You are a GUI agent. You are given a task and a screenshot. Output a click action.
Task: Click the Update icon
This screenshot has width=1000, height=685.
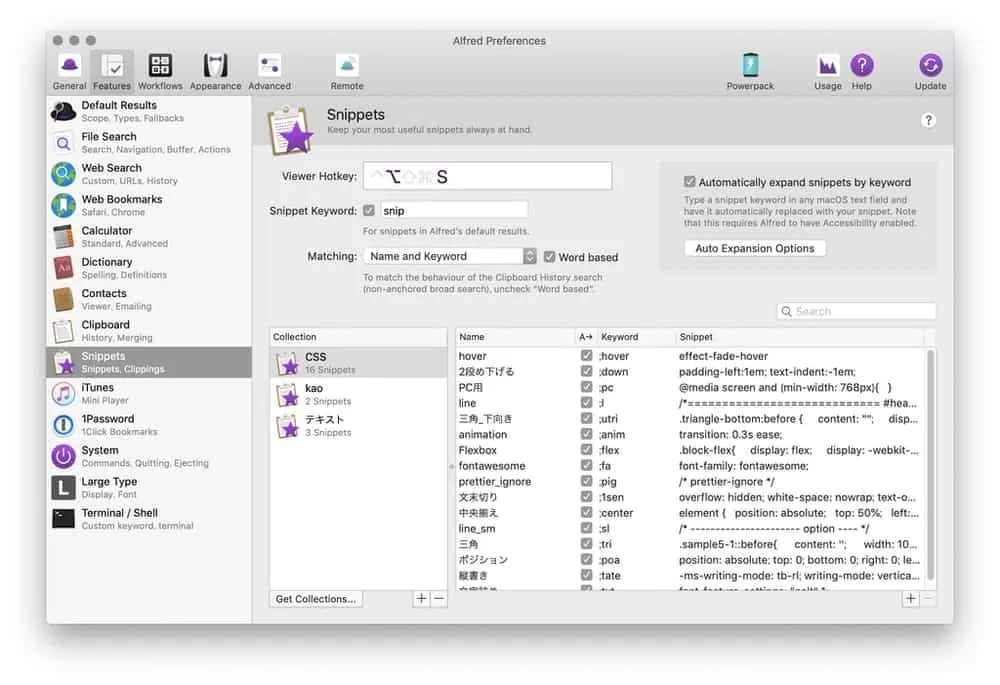pos(930,68)
